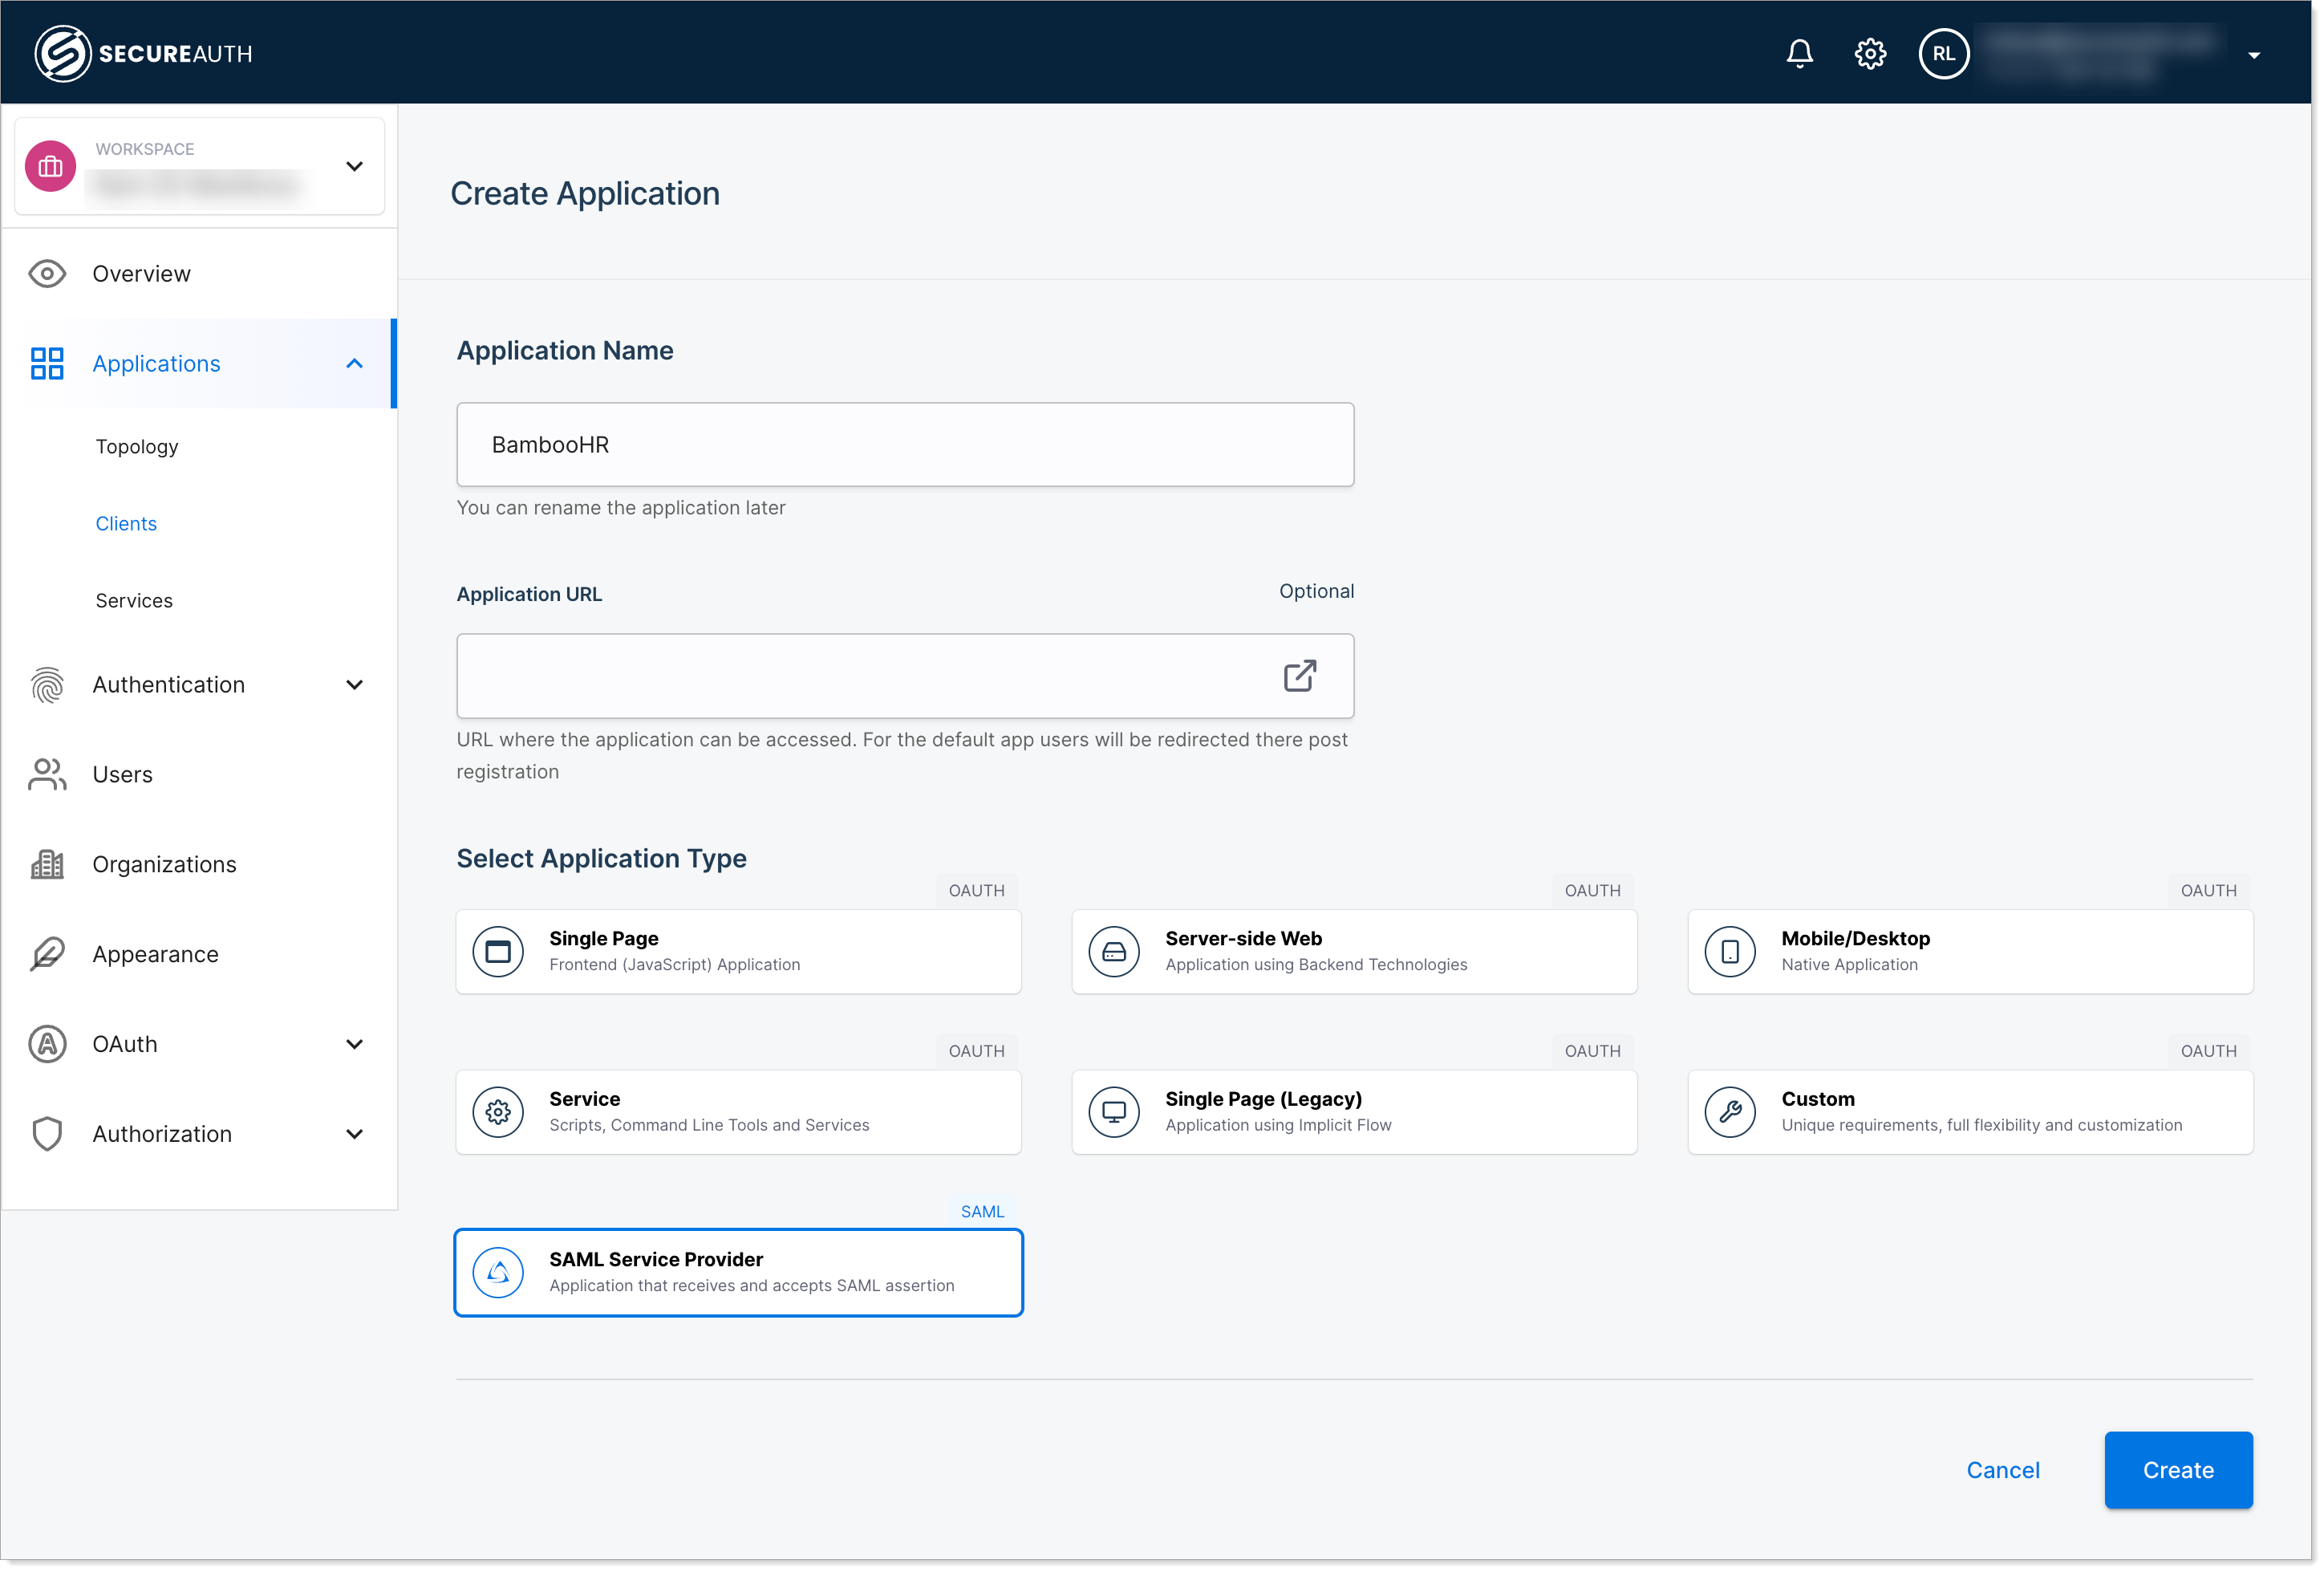This screenshot has width=2324, height=1572.
Task: Expand the user account dropdown arrow
Action: (2253, 55)
